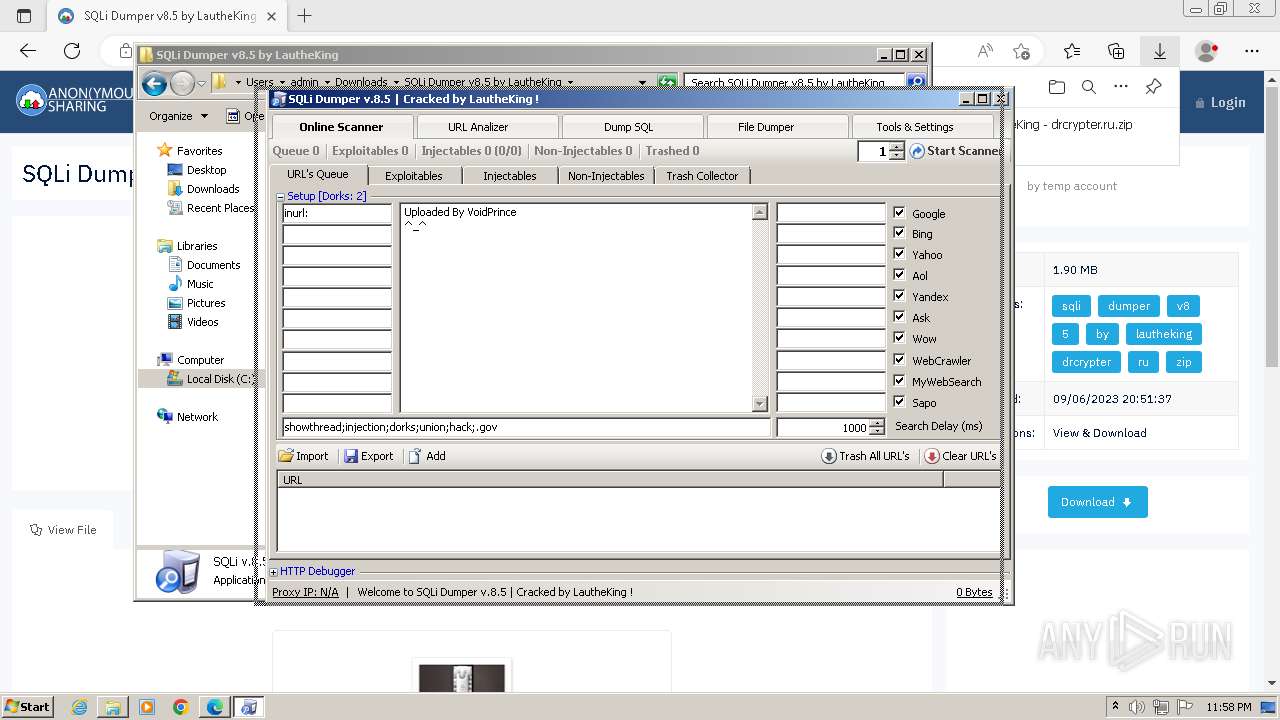Uncheck the Yandex search engine
The width and height of the screenshot is (1280, 720).
(x=899, y=296)
